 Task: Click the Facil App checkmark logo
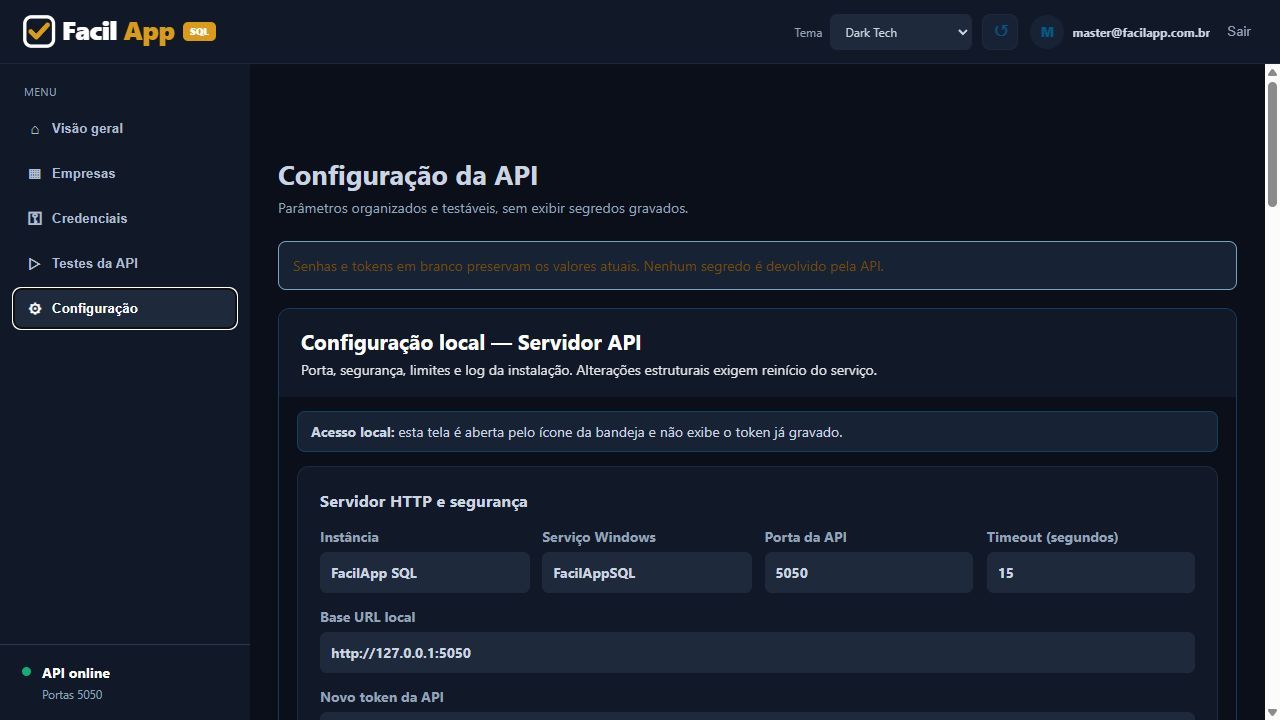(39, 32)
